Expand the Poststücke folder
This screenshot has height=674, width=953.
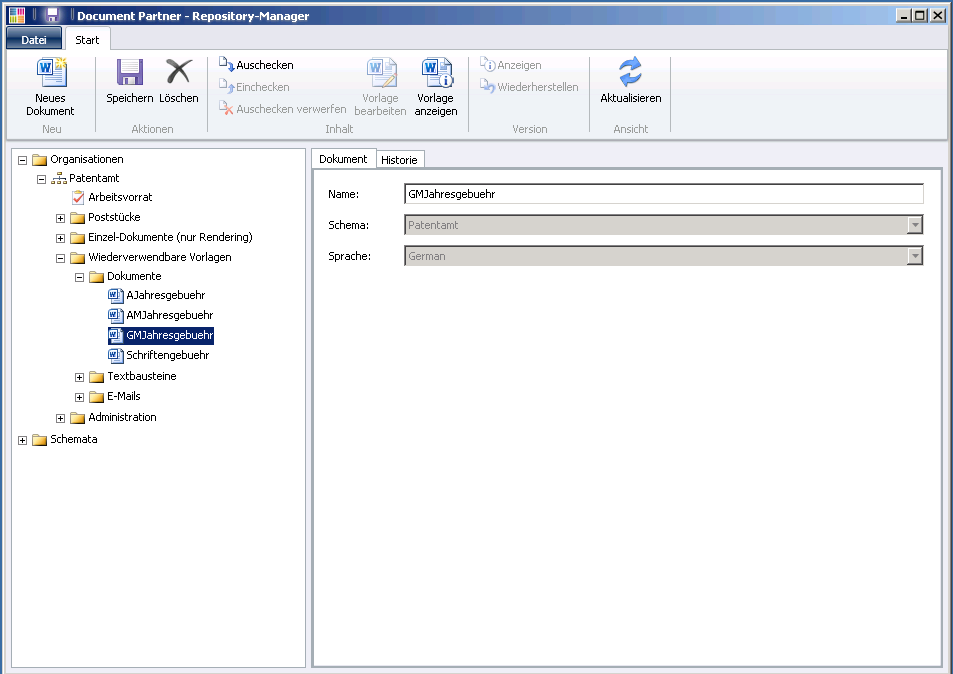tap(60, 217)
